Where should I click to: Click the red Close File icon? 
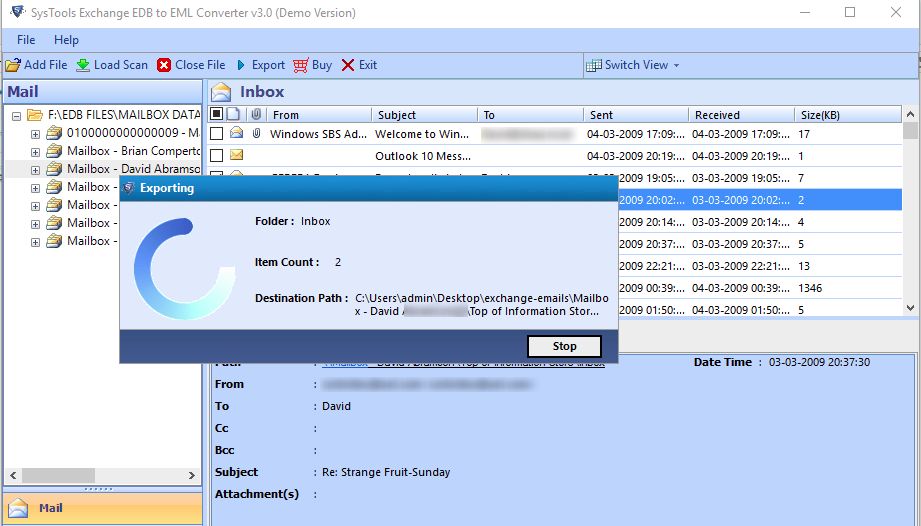point(164,65)
